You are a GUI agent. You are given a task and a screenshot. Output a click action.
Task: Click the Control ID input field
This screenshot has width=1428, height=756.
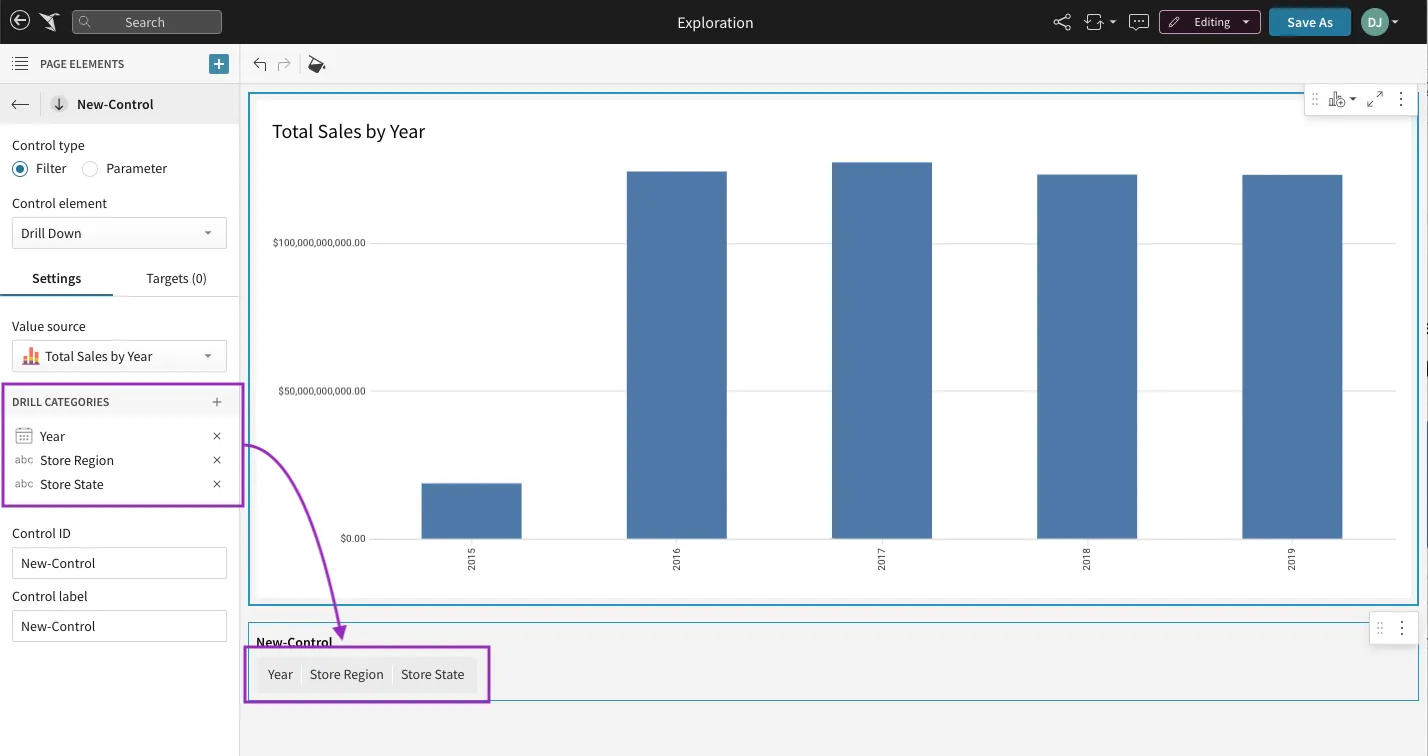point(119,563)
